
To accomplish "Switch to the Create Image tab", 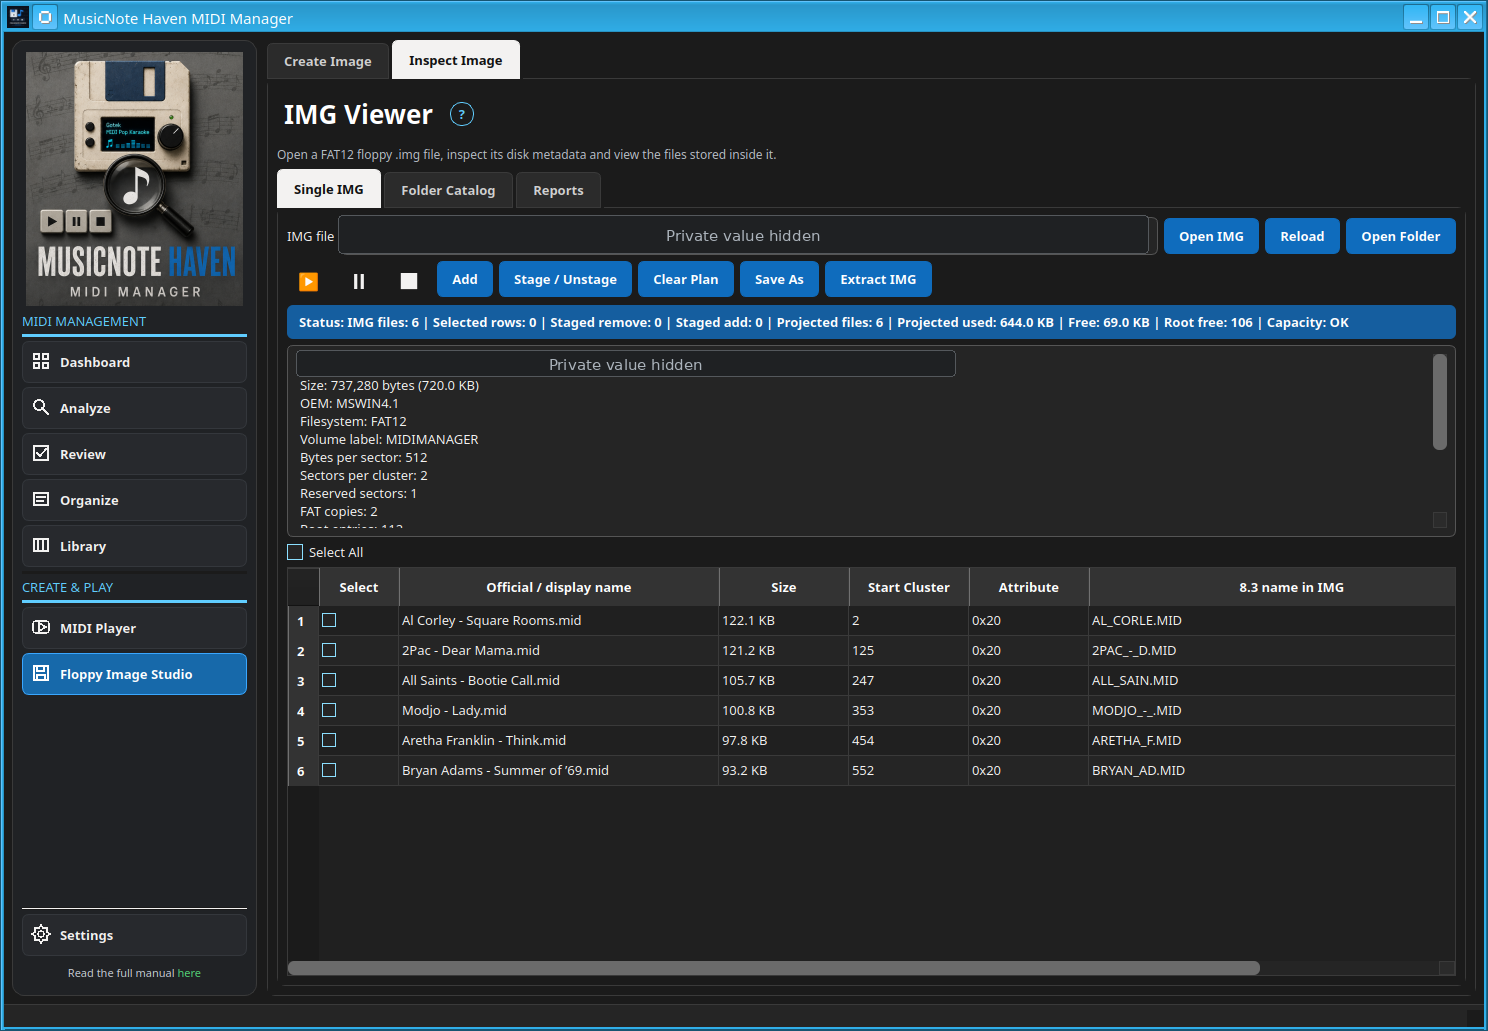I will pos(328,61).
